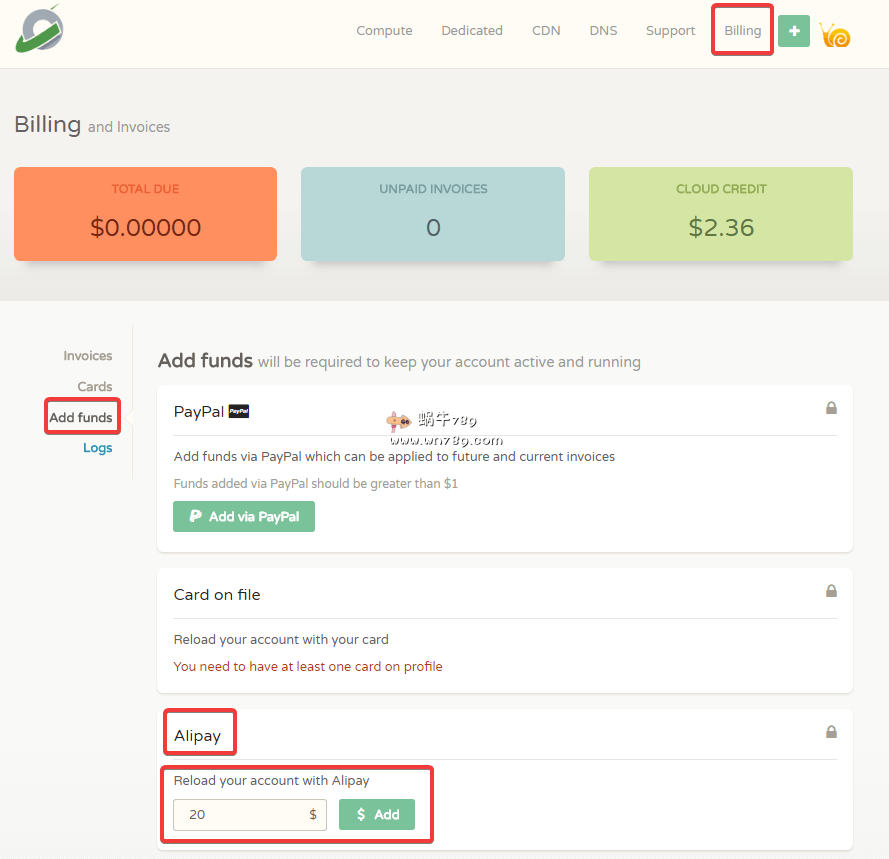Switch to the Invoices tab
The image size is (889, 859).
pos(88,356)
